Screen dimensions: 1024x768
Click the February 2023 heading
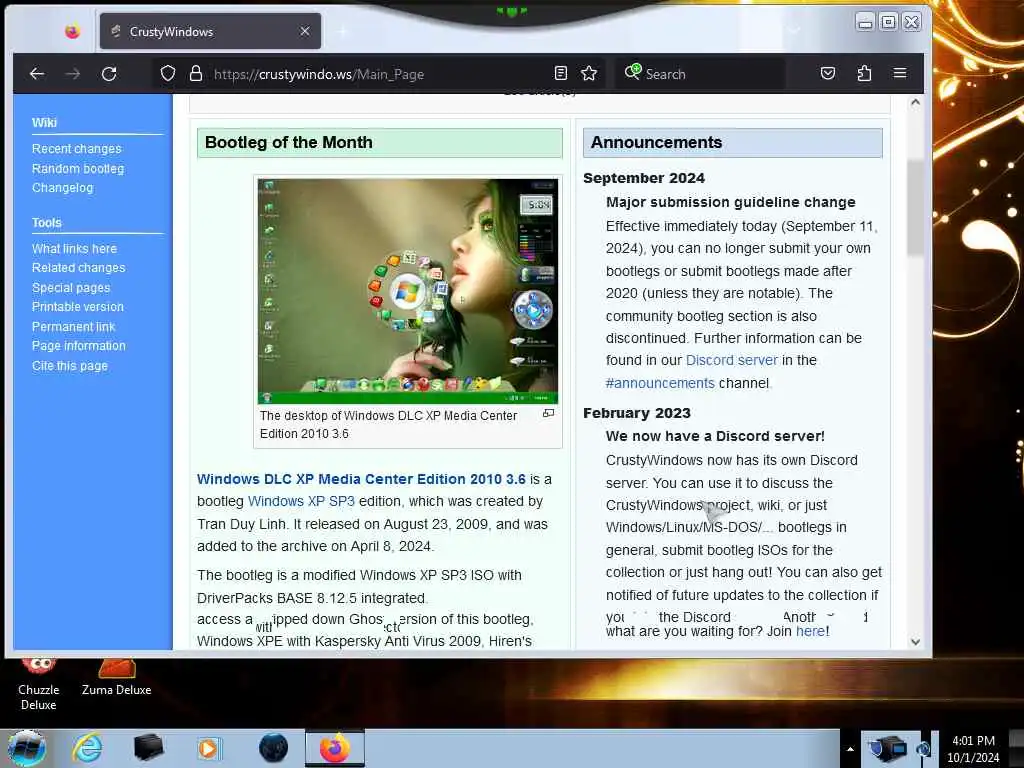637,413
